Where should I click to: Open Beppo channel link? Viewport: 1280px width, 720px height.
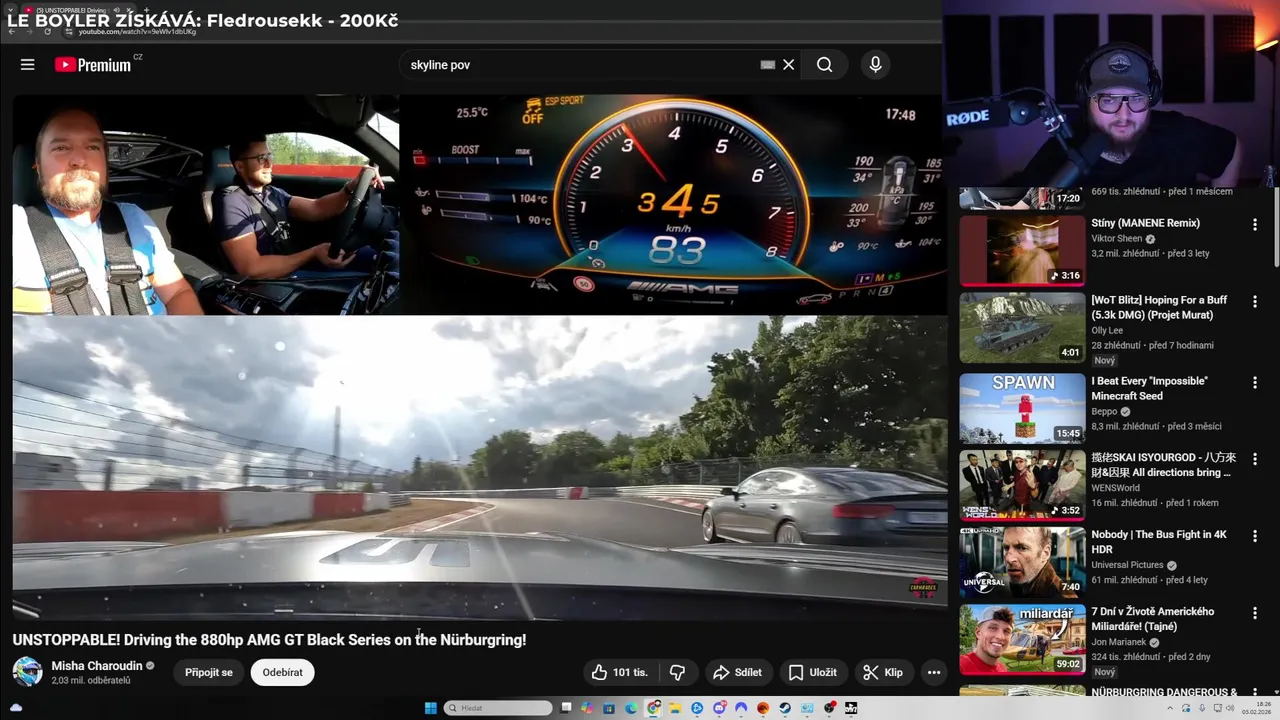click(x=1105, y=412)
